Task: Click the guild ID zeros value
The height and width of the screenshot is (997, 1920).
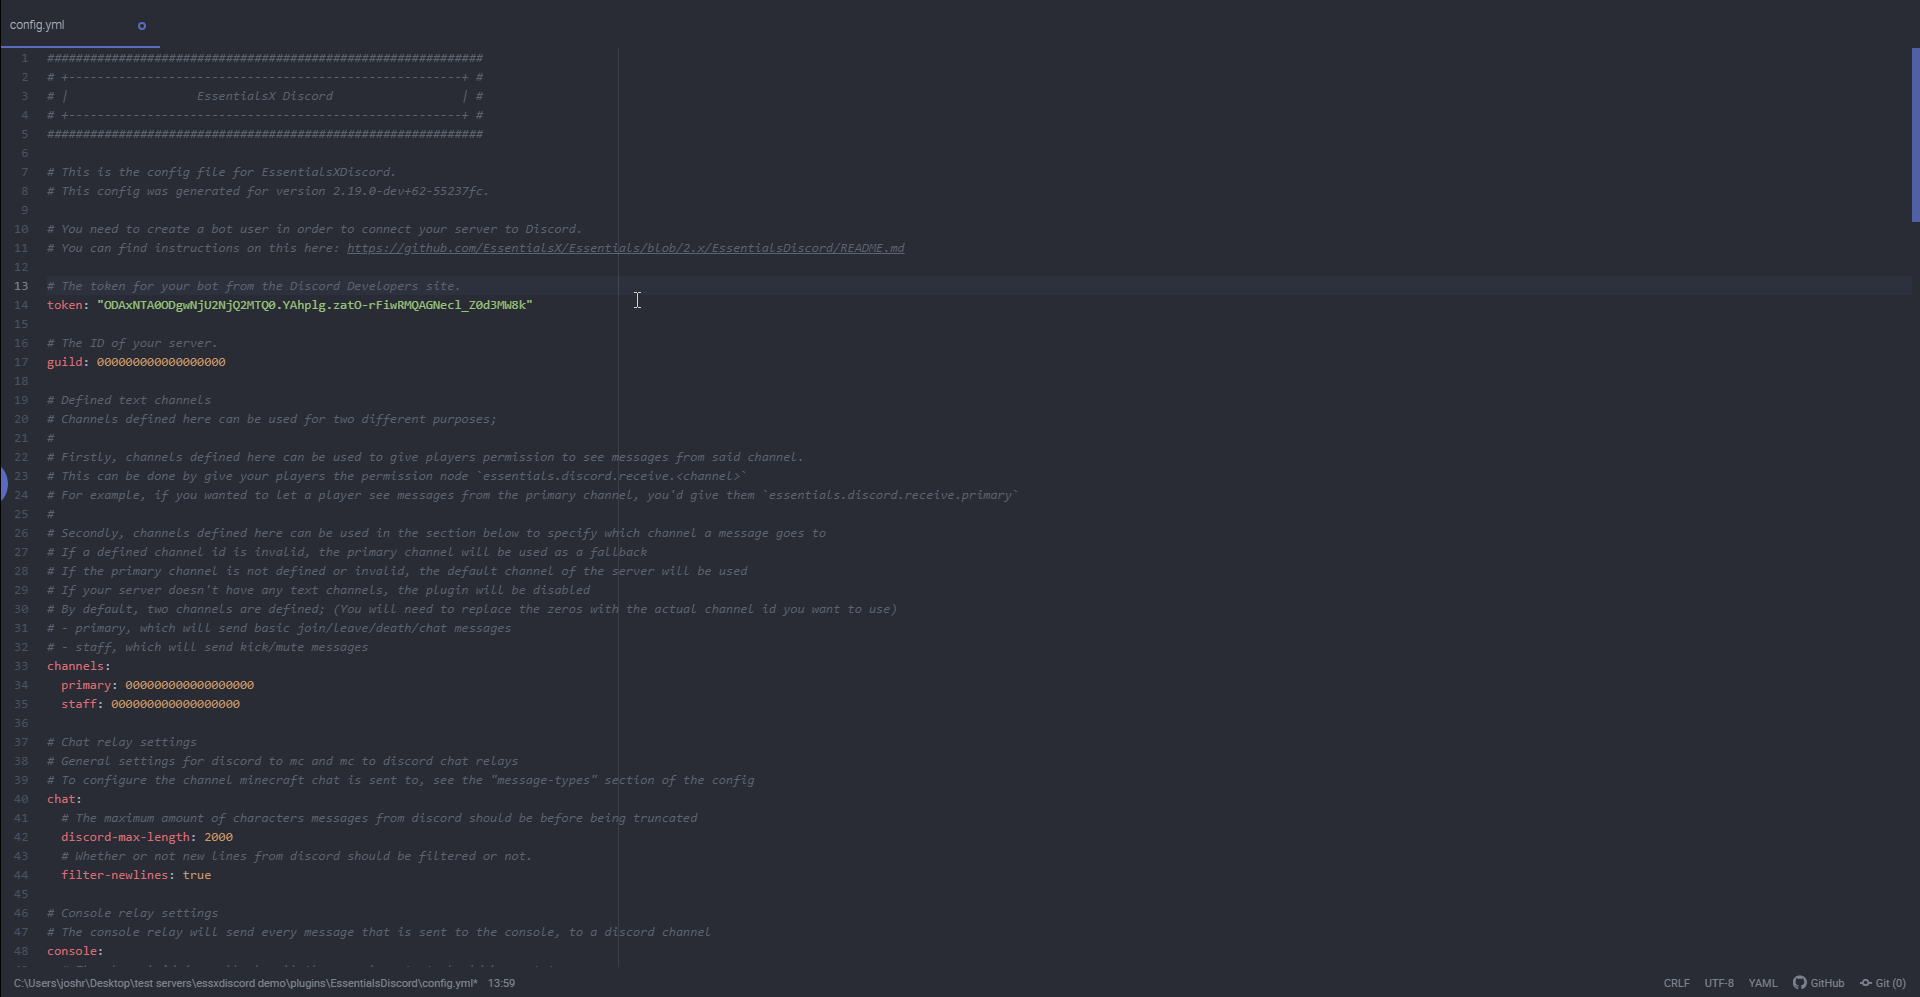Action: [x=161, y=362]
